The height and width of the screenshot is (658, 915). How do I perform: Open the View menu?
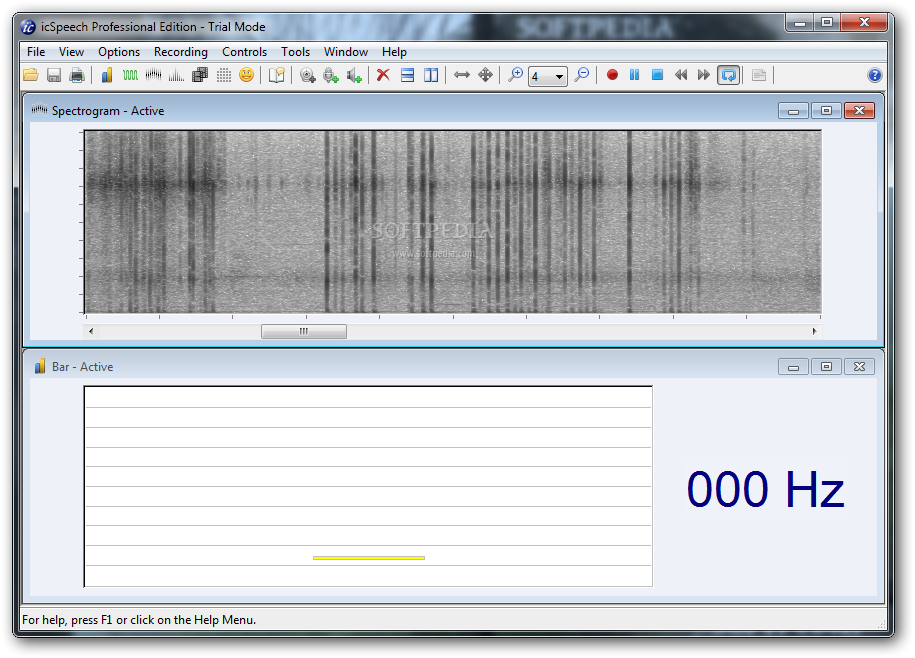[x=71, y=52]
